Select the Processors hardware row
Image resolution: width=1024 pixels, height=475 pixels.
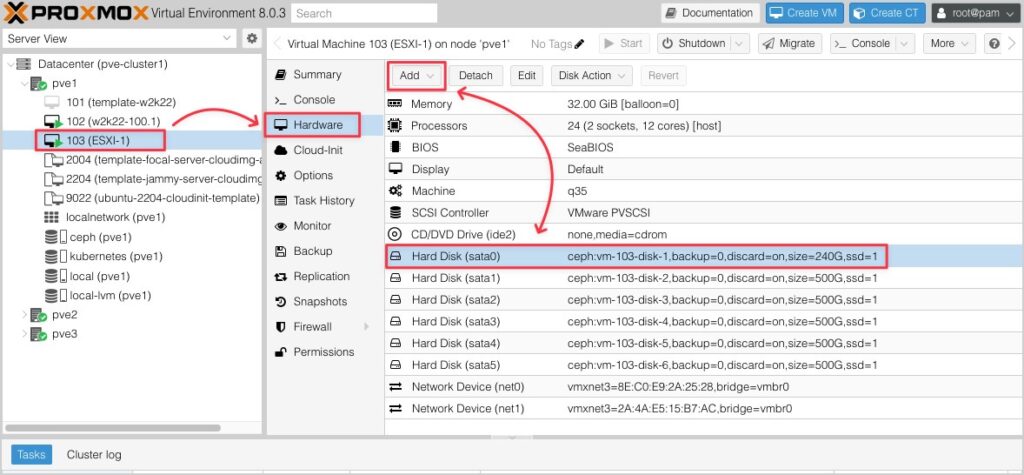(704, 125)
